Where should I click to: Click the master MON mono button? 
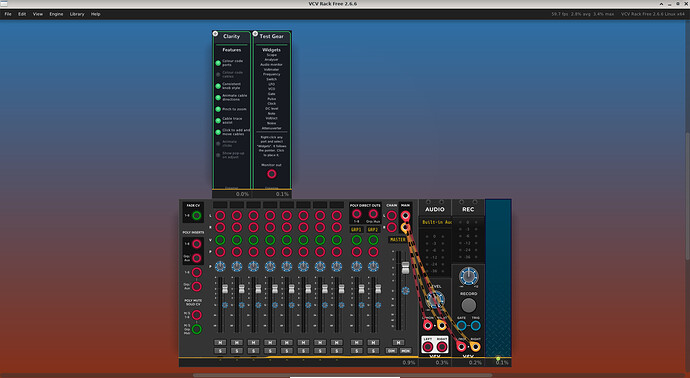[x=405, y=351]
